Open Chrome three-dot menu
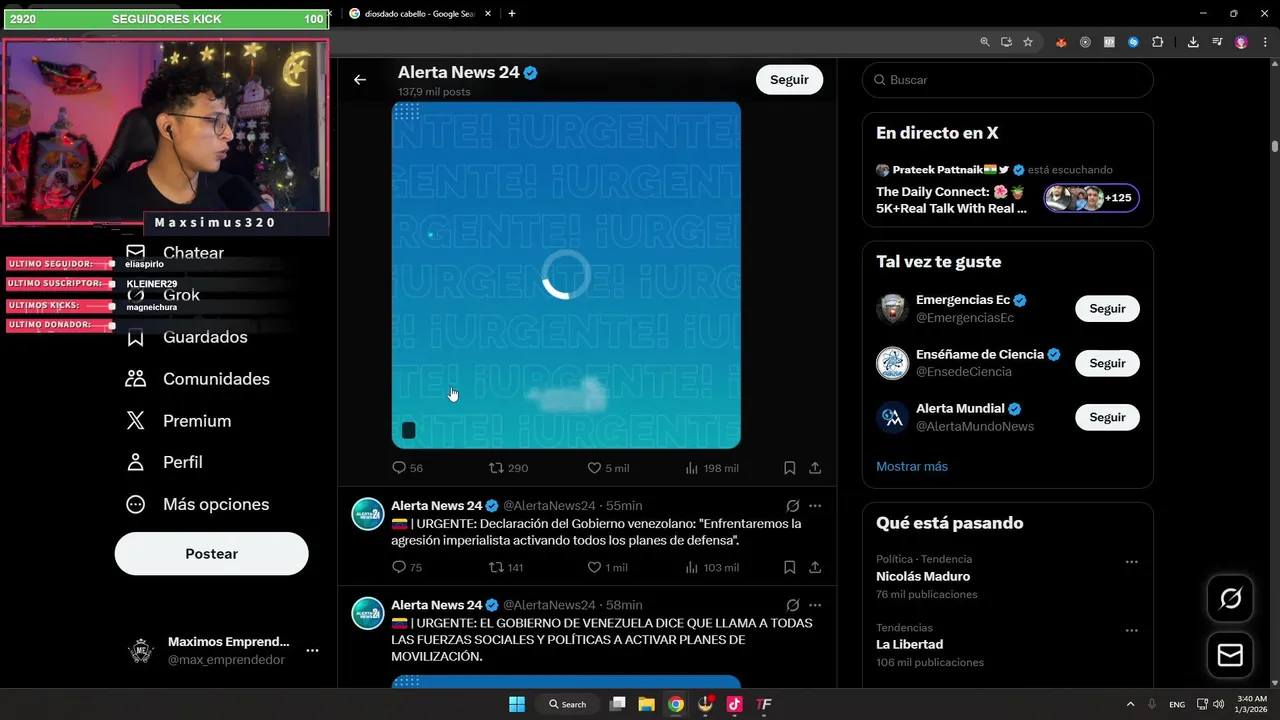The width and height of the screenshot is (1280, 720). pos(1265,42)
